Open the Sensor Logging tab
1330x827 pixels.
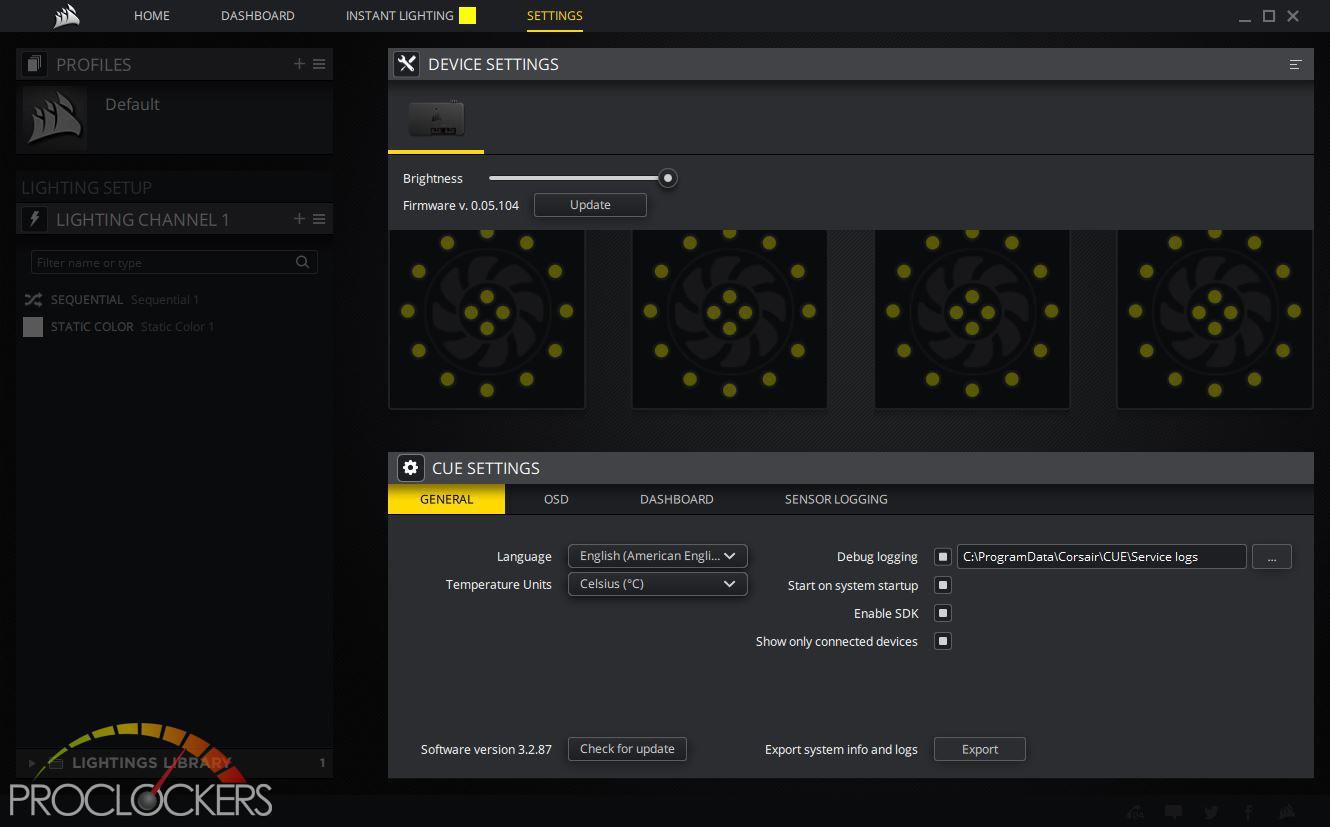click(836, 499)
